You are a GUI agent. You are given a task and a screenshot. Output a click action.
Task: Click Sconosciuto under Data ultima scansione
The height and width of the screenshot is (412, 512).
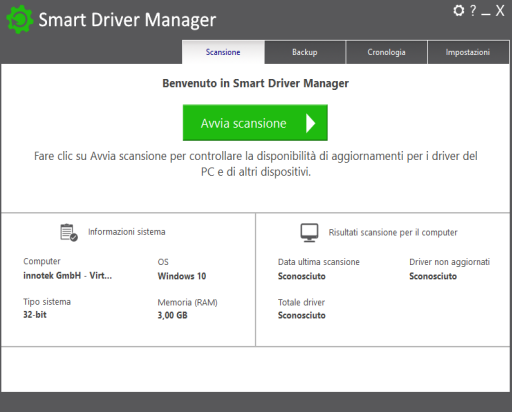(x=302, y=276)
